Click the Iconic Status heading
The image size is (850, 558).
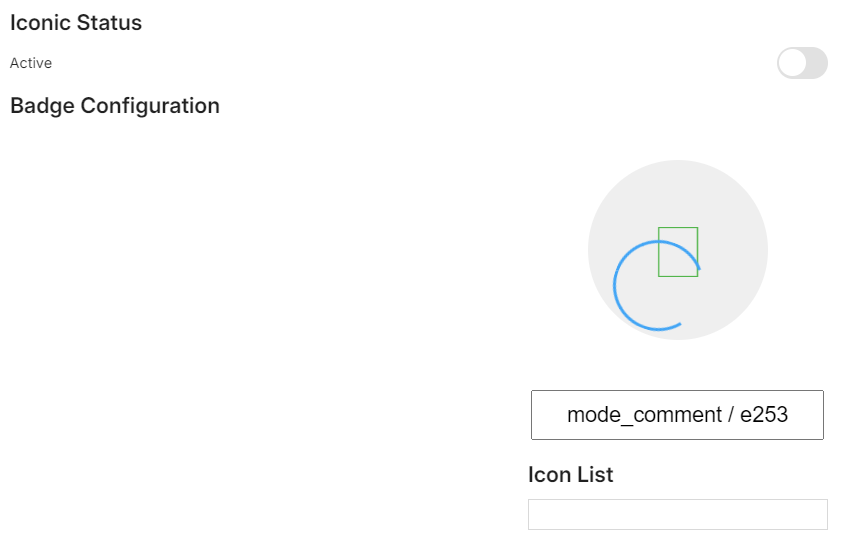(x=76, y=23)
